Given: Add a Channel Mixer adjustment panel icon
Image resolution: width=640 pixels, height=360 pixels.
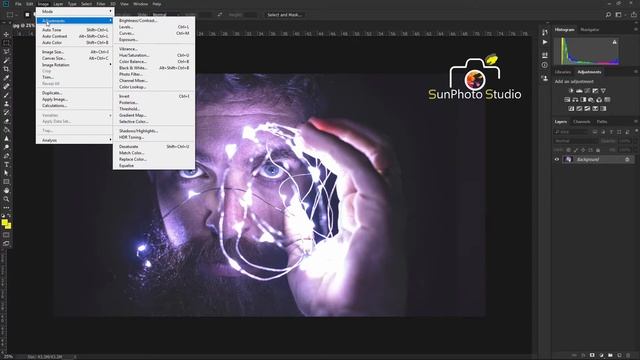Looking at the screenshot, I should click(x=599, y=100).
